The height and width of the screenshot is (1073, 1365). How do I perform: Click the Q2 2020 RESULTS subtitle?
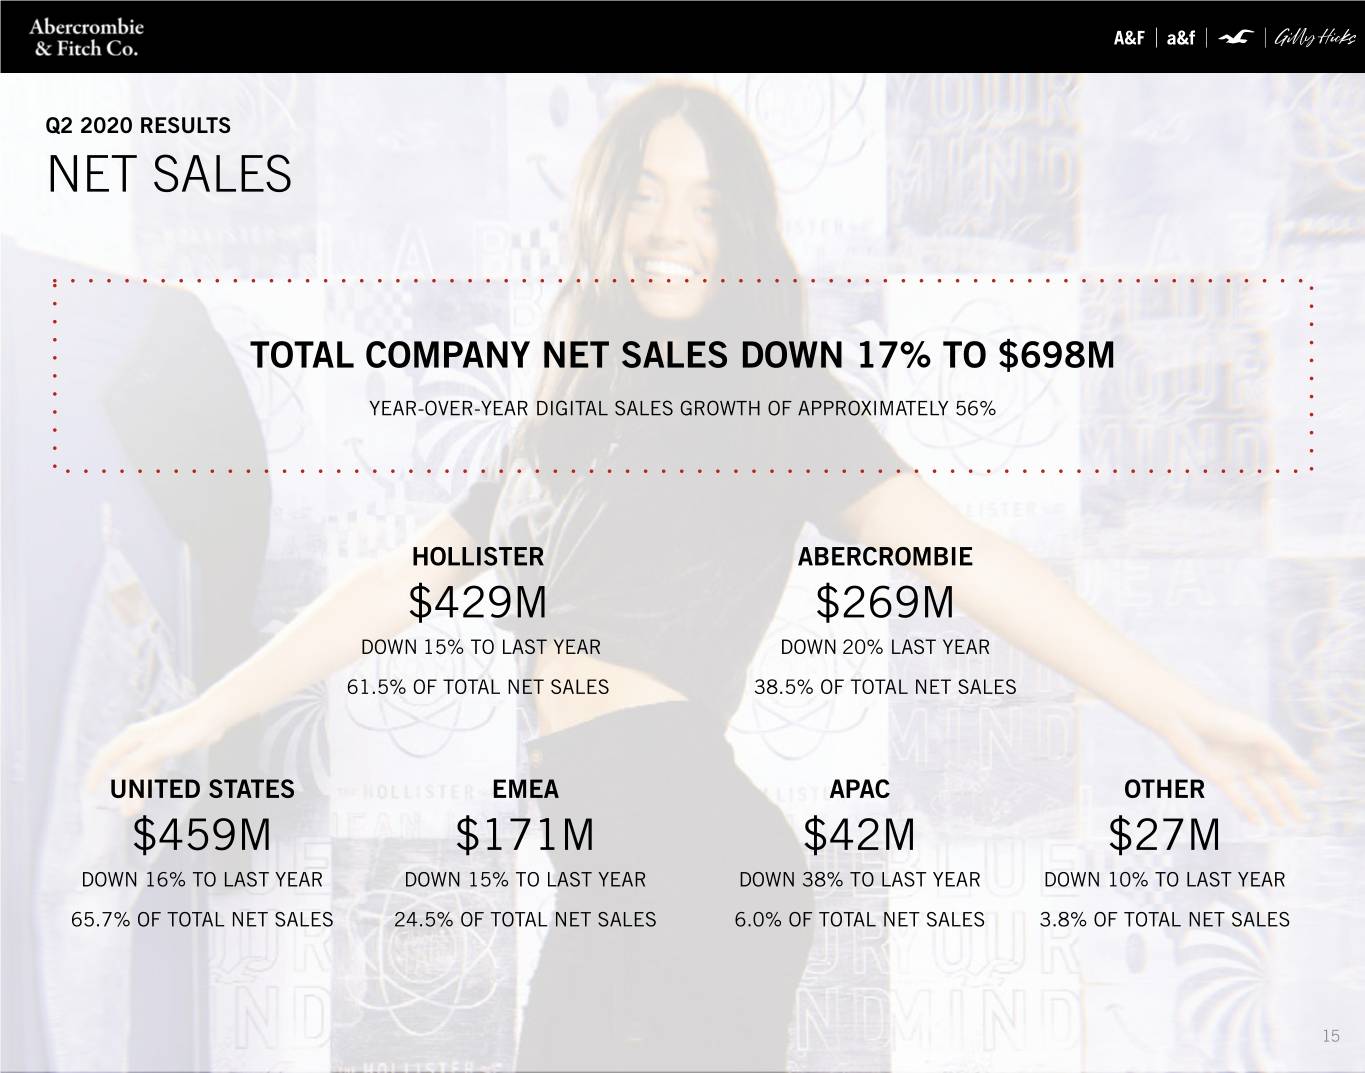(x=138, y=126)
